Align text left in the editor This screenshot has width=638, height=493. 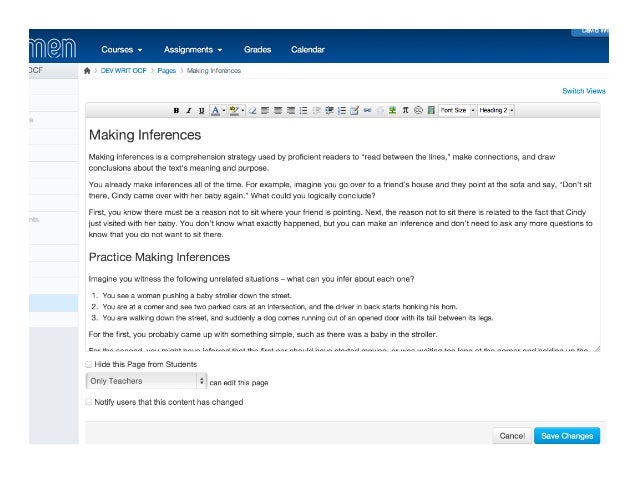pyautogui.click(x=265, y=110)
